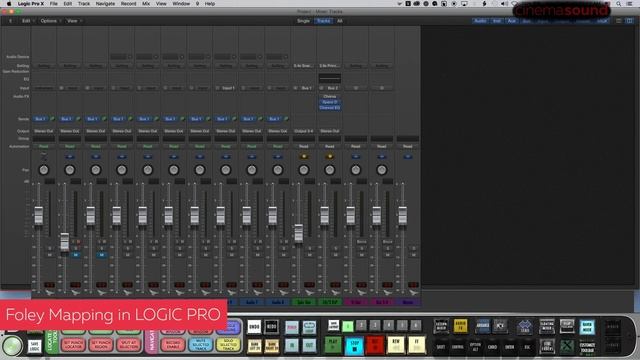The image size is (640, 360).
Task: Bypass the Chorus plug-in on Bus 2 strip
Action: coord(330,97)
